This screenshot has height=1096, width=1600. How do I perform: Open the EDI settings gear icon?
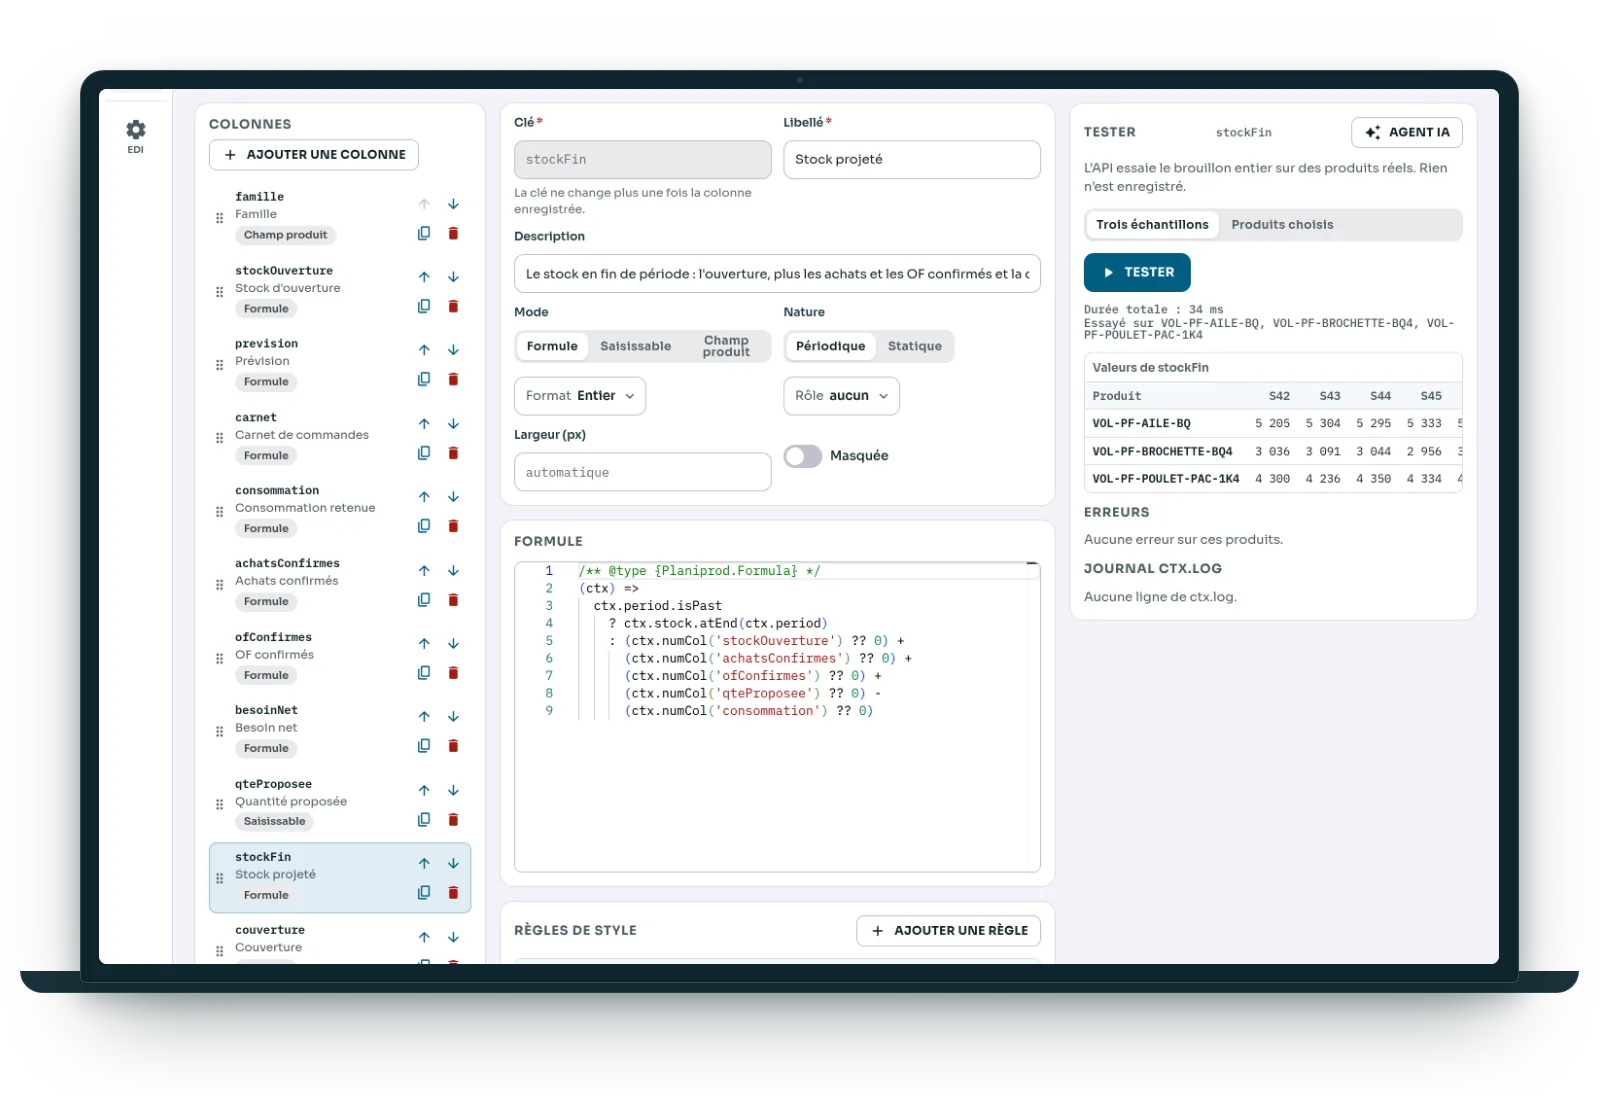tap(135, 130)
